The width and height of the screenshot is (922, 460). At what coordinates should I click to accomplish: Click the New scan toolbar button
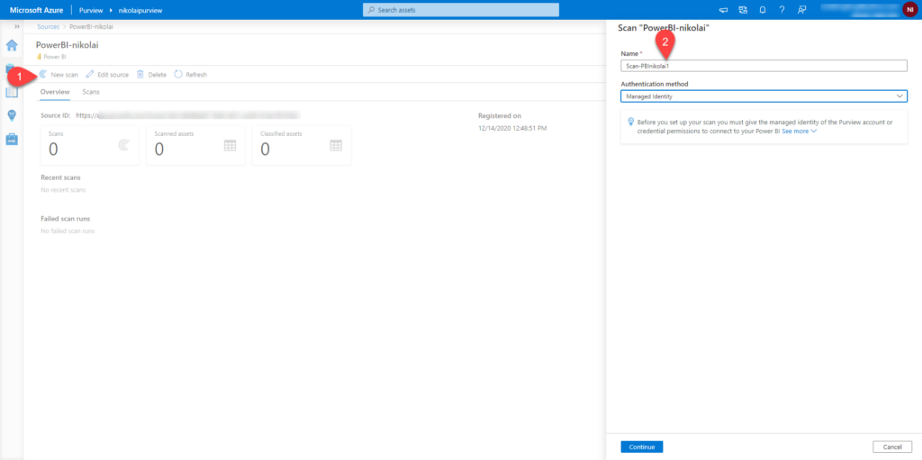click(59, 75)
